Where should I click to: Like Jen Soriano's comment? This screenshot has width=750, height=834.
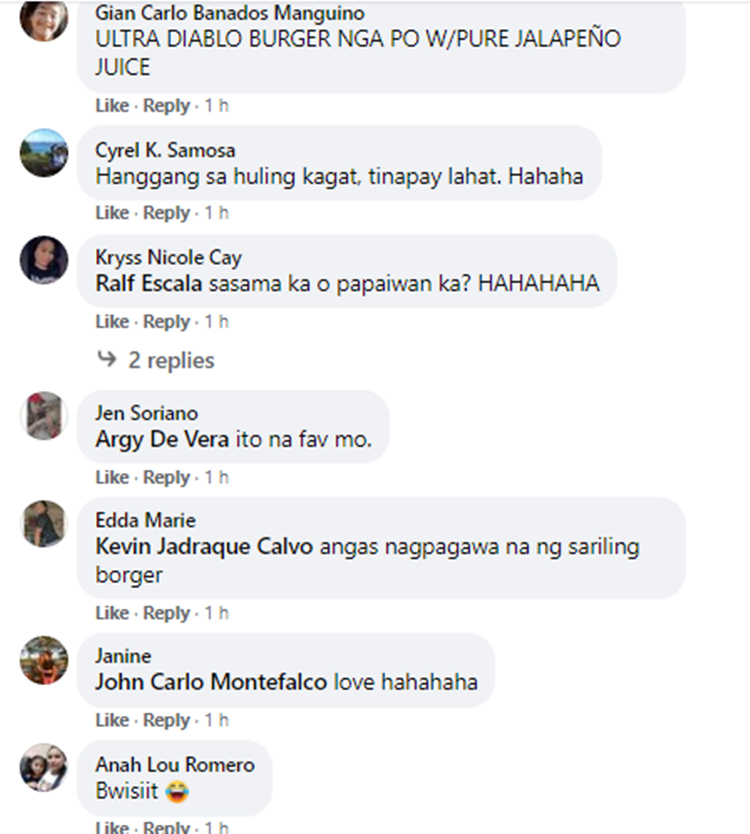[112, 477]
